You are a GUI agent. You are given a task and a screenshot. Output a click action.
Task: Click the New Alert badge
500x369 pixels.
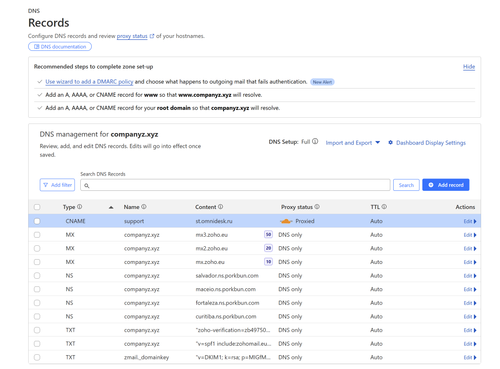click(x=322, y=82)
